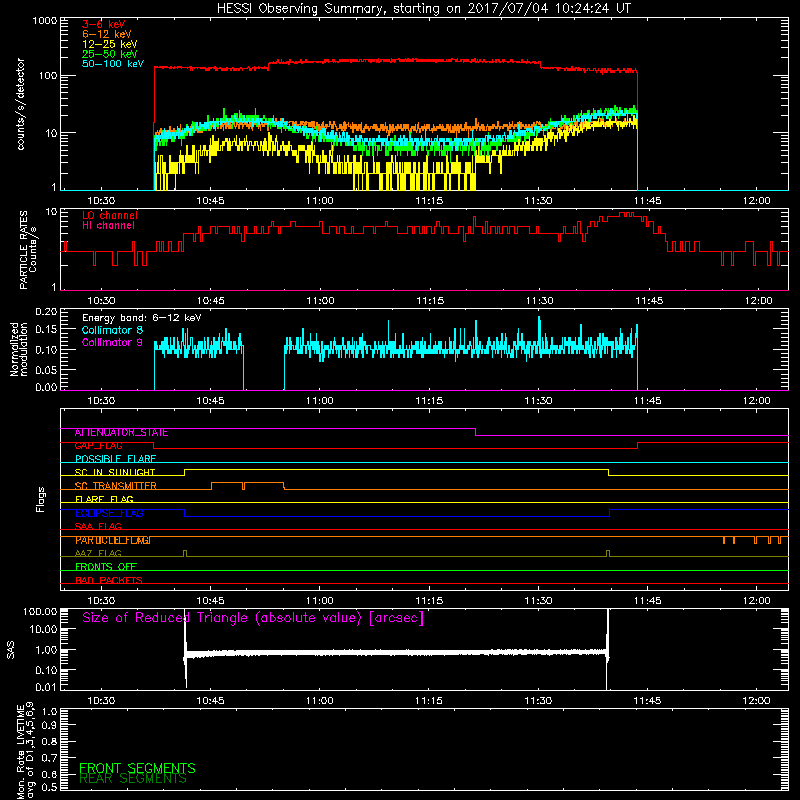Viewport: 800px width, 800px height.
Task: Click the Size of Reduced Triangle caption
Action: coord(253,618)
